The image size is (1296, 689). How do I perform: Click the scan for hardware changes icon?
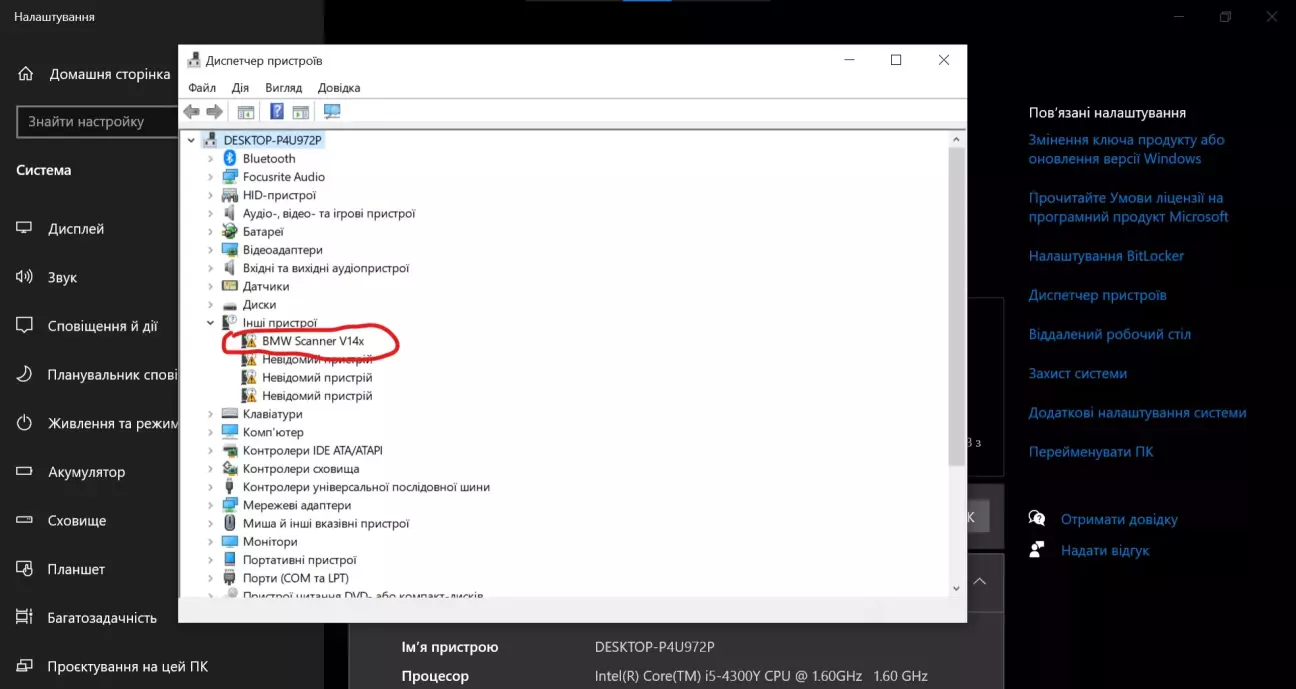[x=332, y=111]
